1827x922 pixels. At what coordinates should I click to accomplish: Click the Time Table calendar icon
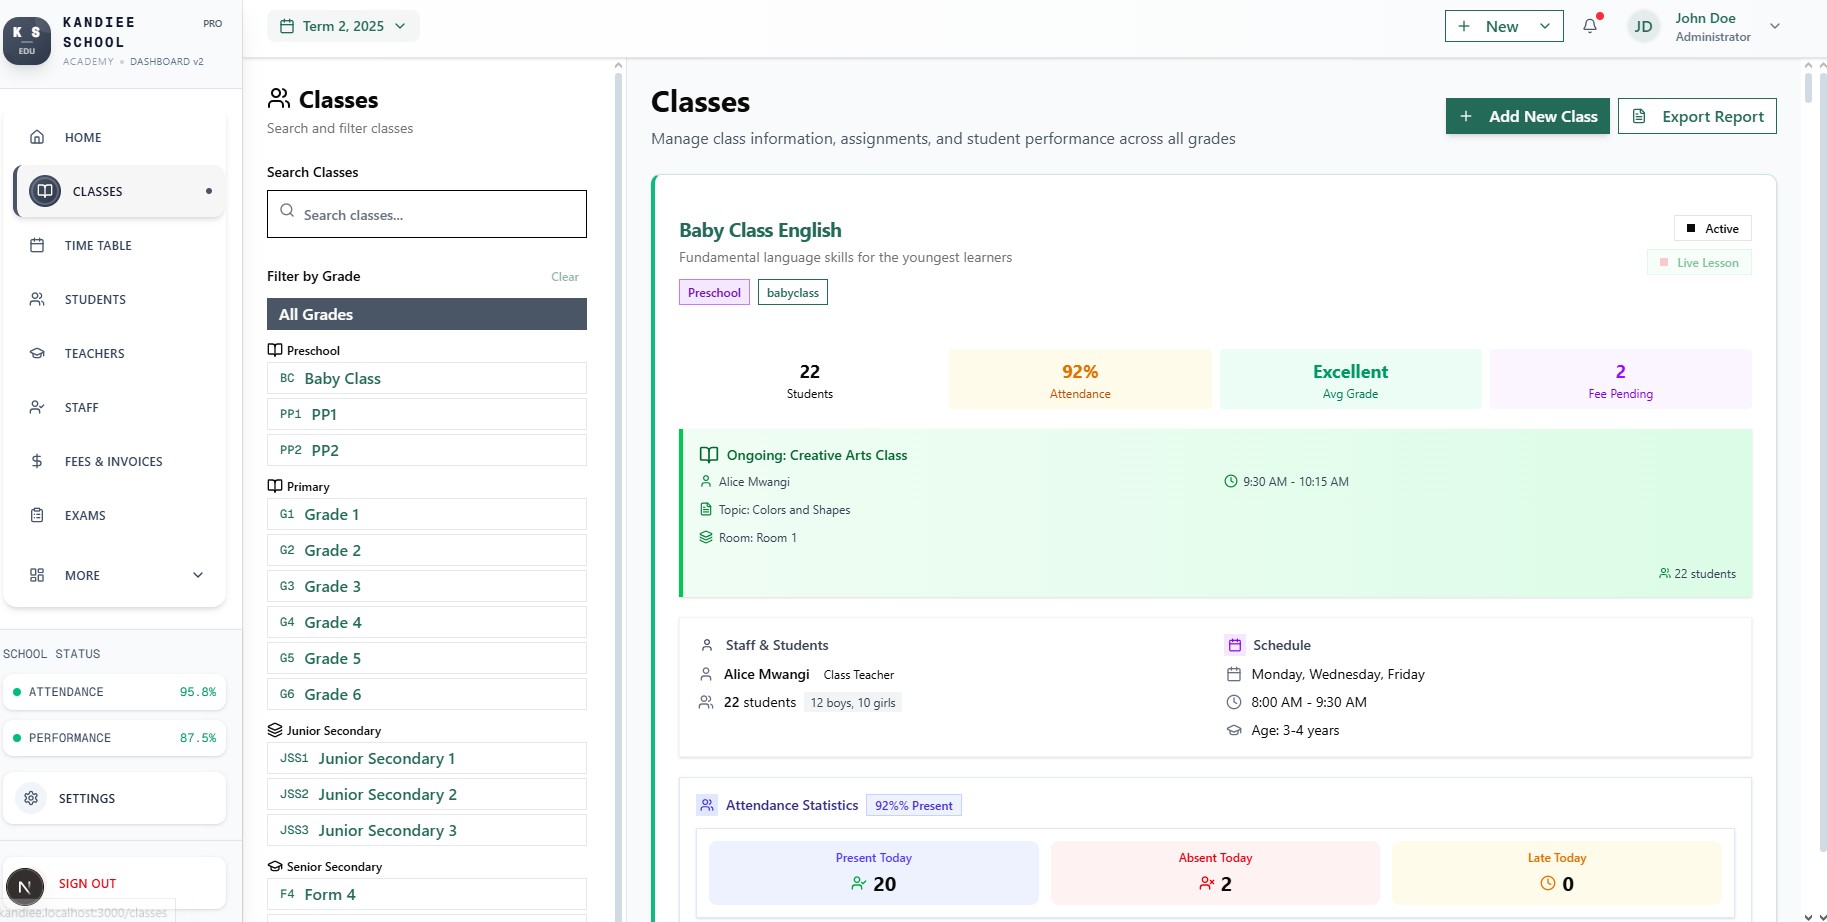click(x=37, y=245)
